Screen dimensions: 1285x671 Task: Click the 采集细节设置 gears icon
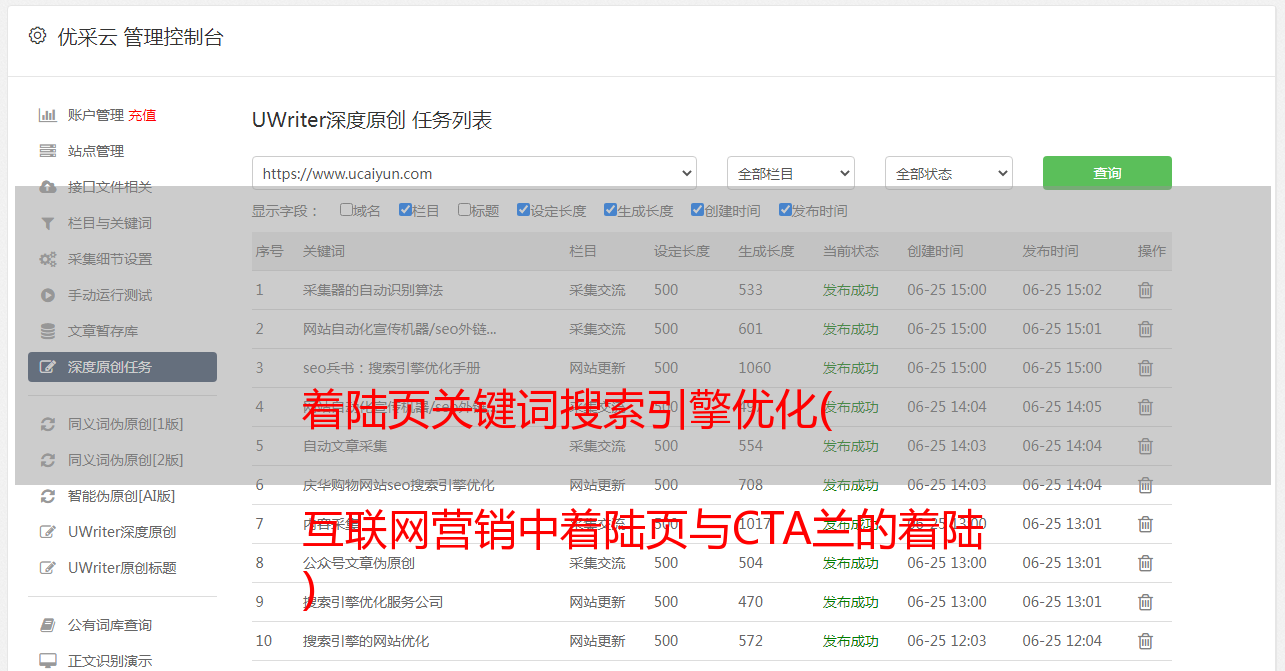click(47, 259)
